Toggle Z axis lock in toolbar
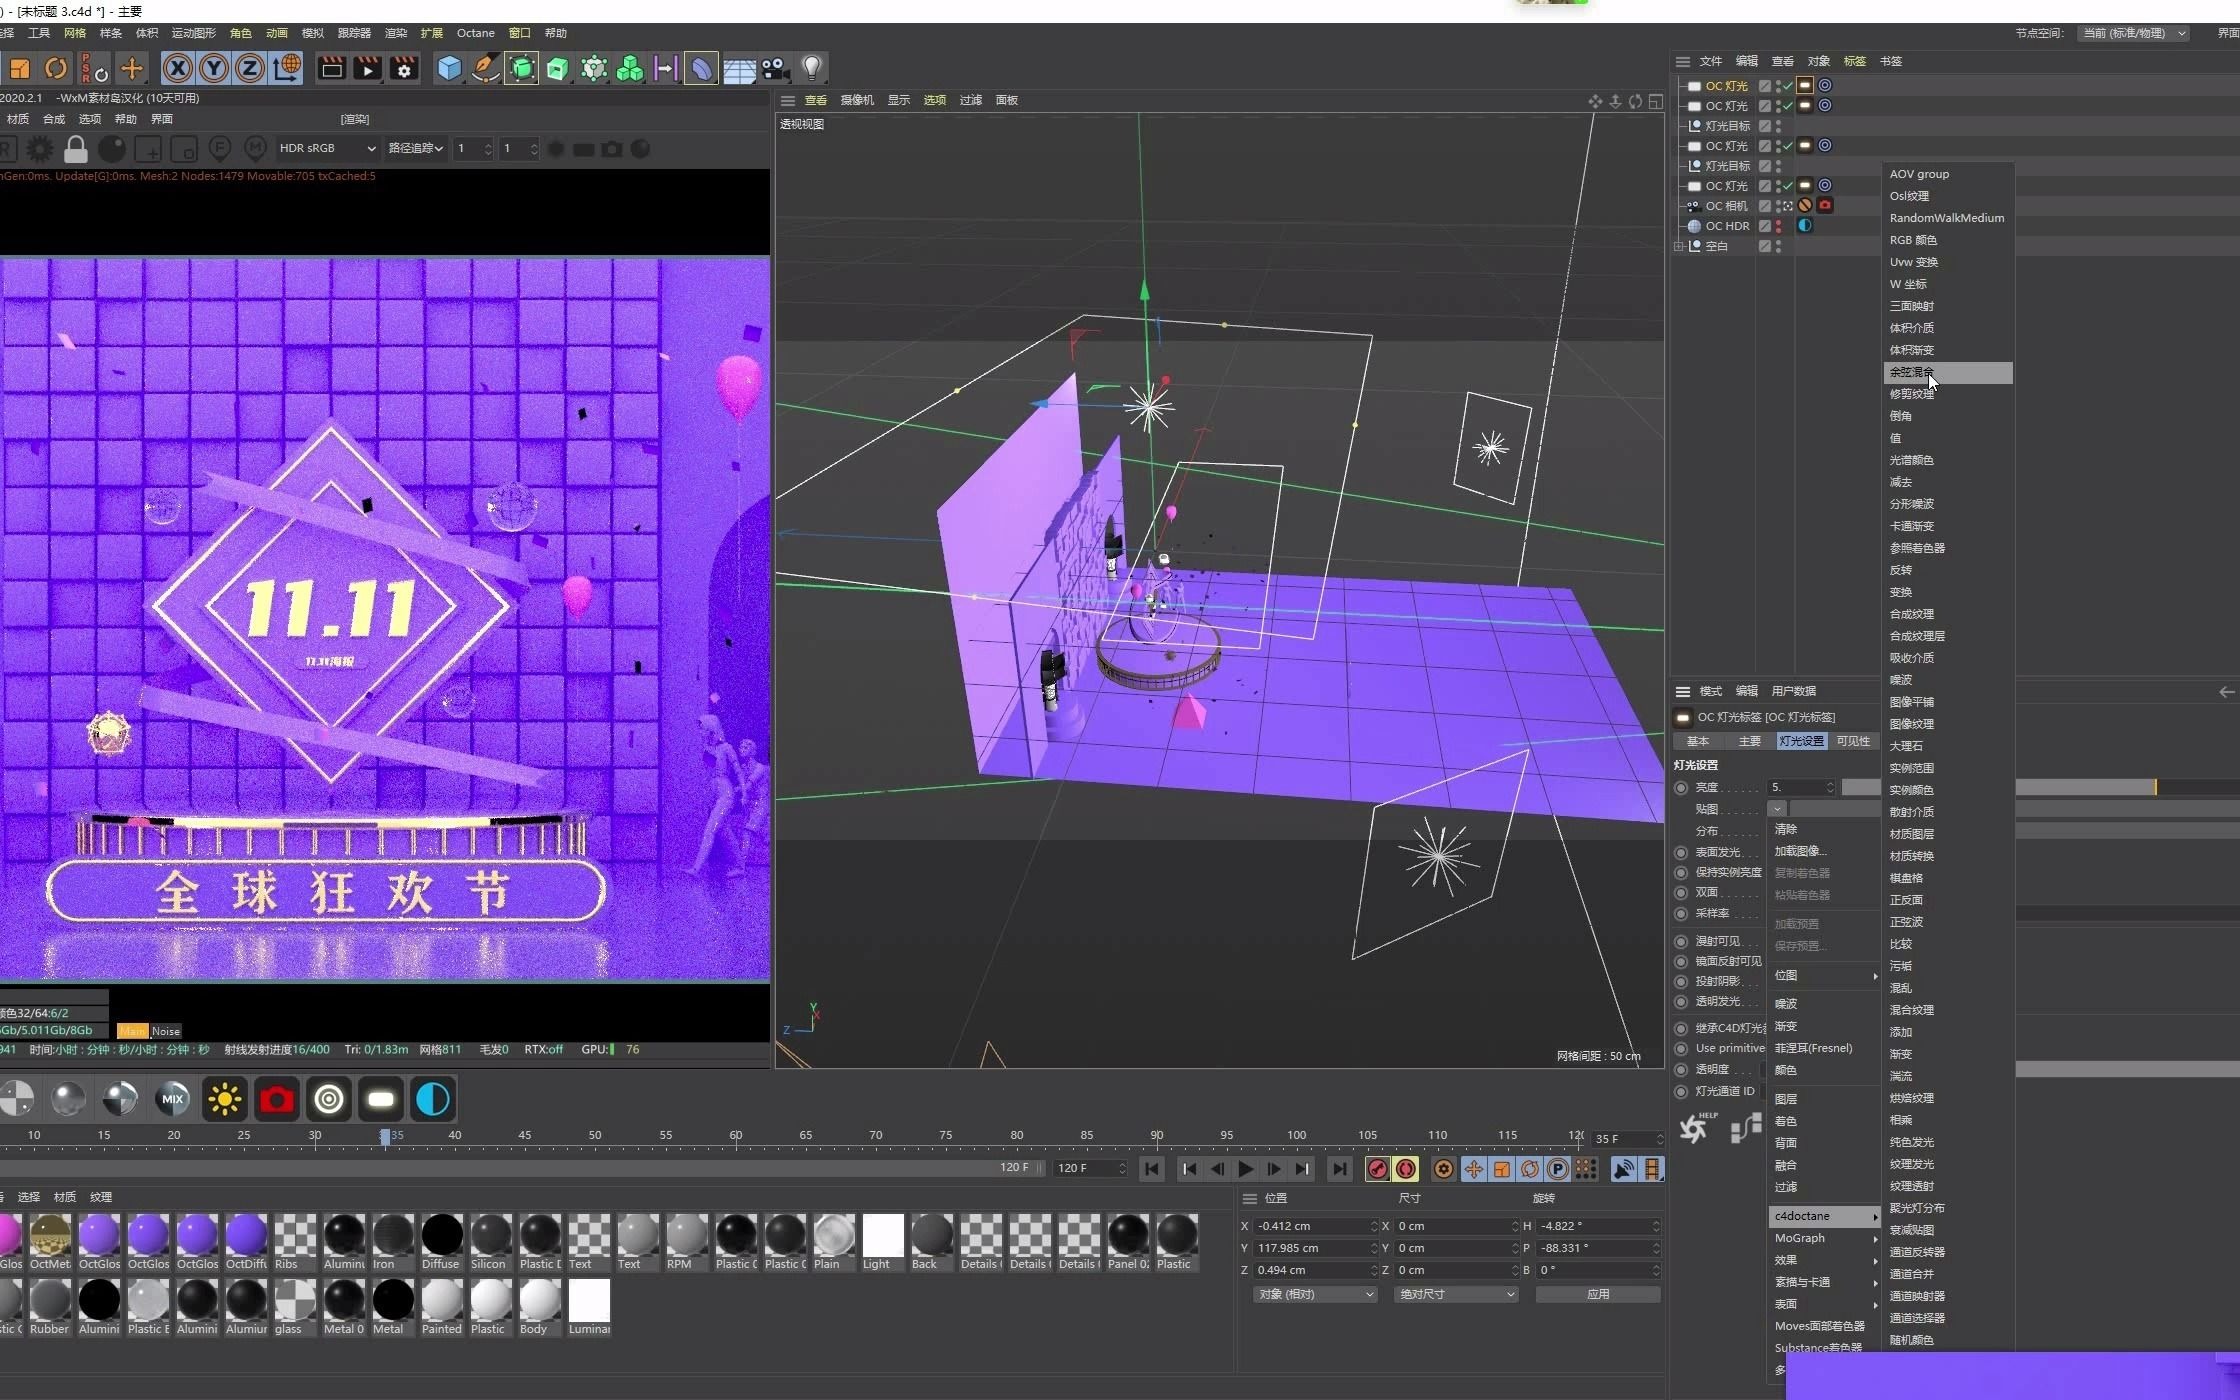The width and height of the screenshot is (2240, 1400). coord(249,68)
